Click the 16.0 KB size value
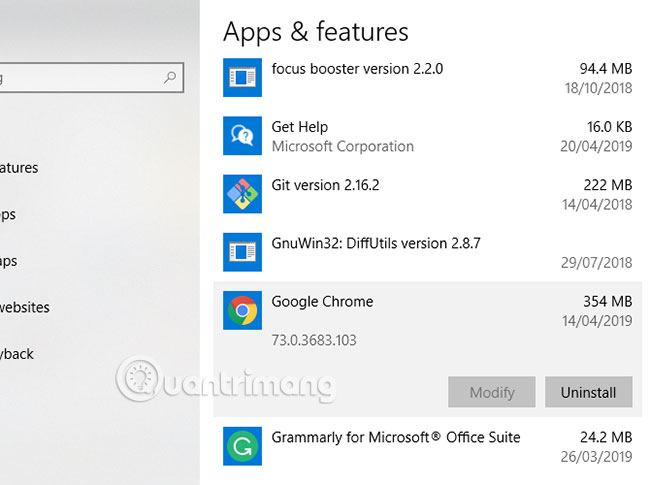Image resolution: width=650 pixels, height=485 pixels. point(609,127)
